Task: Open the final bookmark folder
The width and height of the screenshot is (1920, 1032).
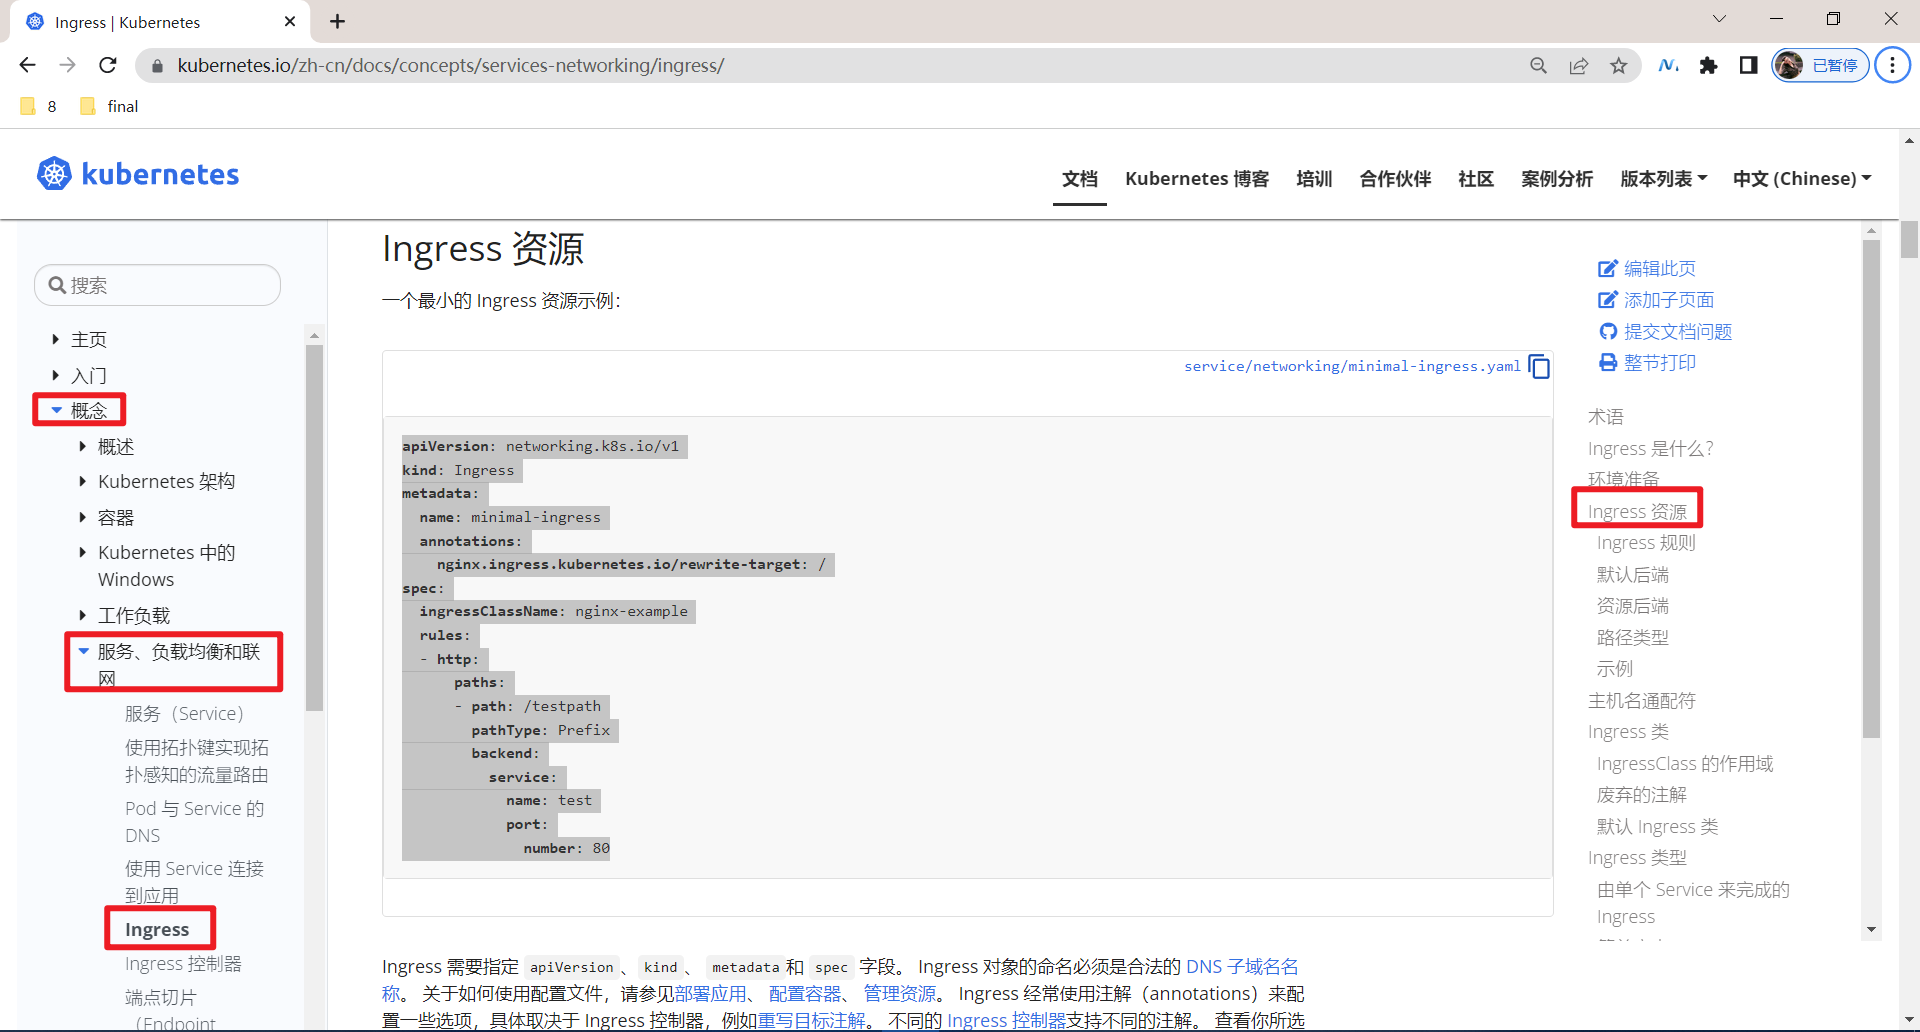Action: pos(109,106)
